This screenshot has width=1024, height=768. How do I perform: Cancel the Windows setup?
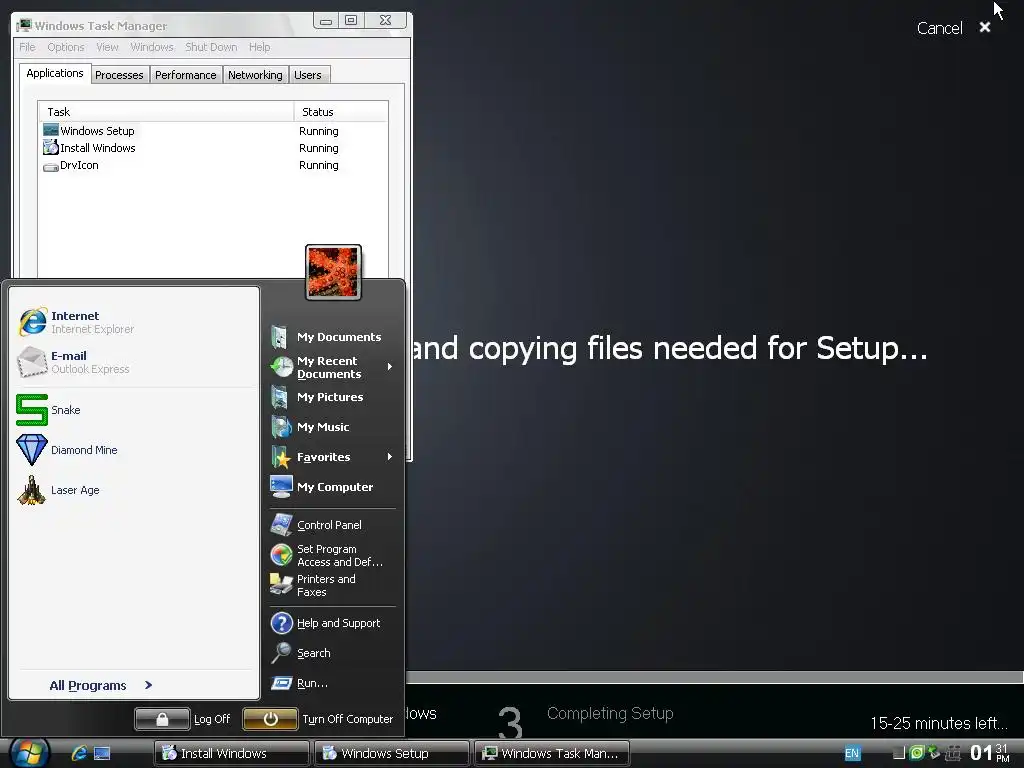939,28
